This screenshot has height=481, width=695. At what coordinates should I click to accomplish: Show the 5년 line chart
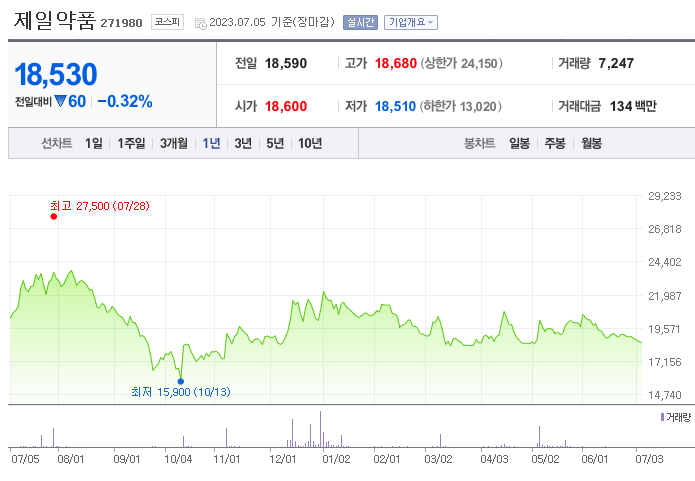tap(275, 143)
